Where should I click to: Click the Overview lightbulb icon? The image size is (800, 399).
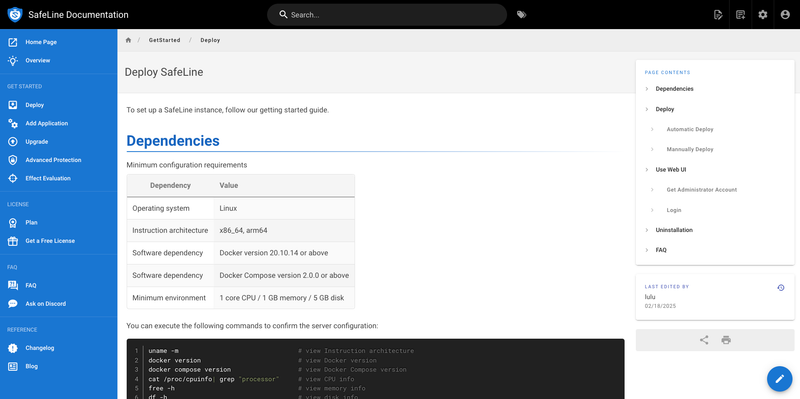coord(13,61)
